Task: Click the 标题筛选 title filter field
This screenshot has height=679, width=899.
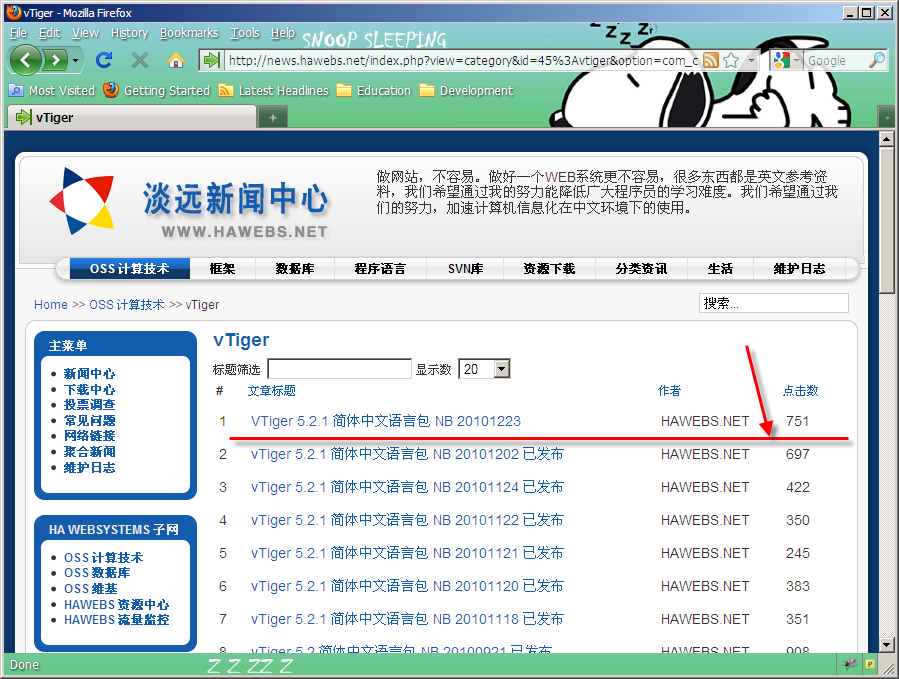Action: click(x=339, y=369)
